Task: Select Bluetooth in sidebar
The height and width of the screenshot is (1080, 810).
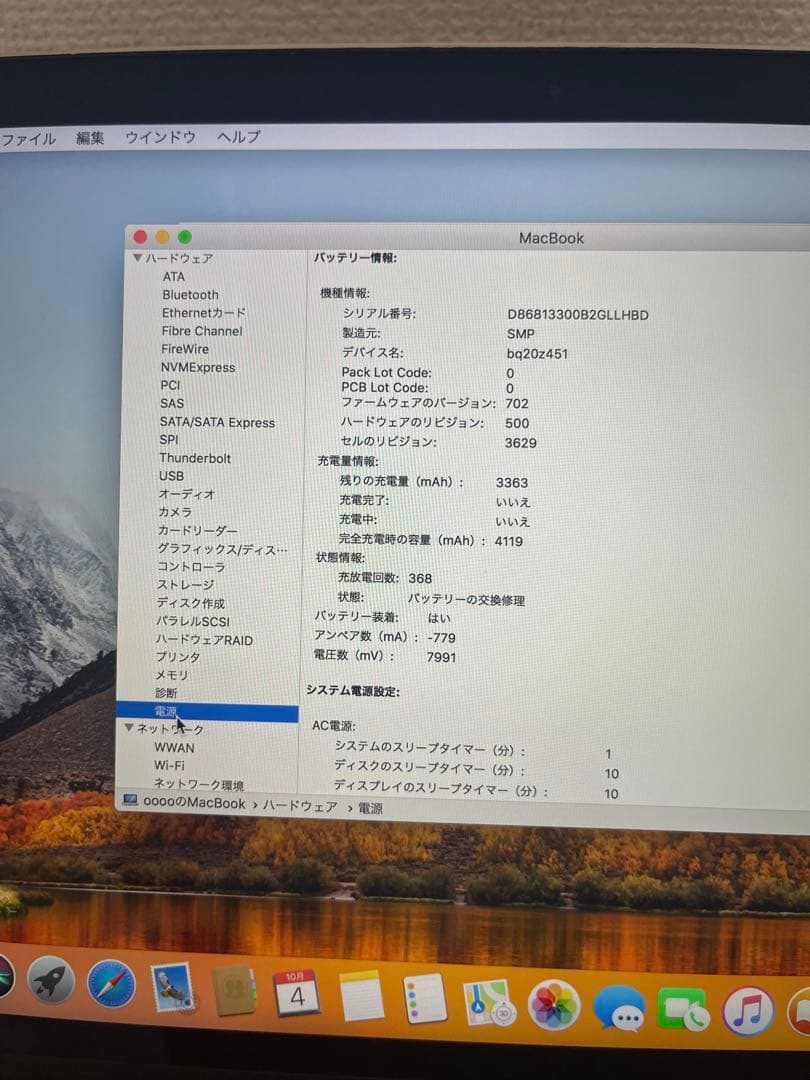Action: [190, 294]
